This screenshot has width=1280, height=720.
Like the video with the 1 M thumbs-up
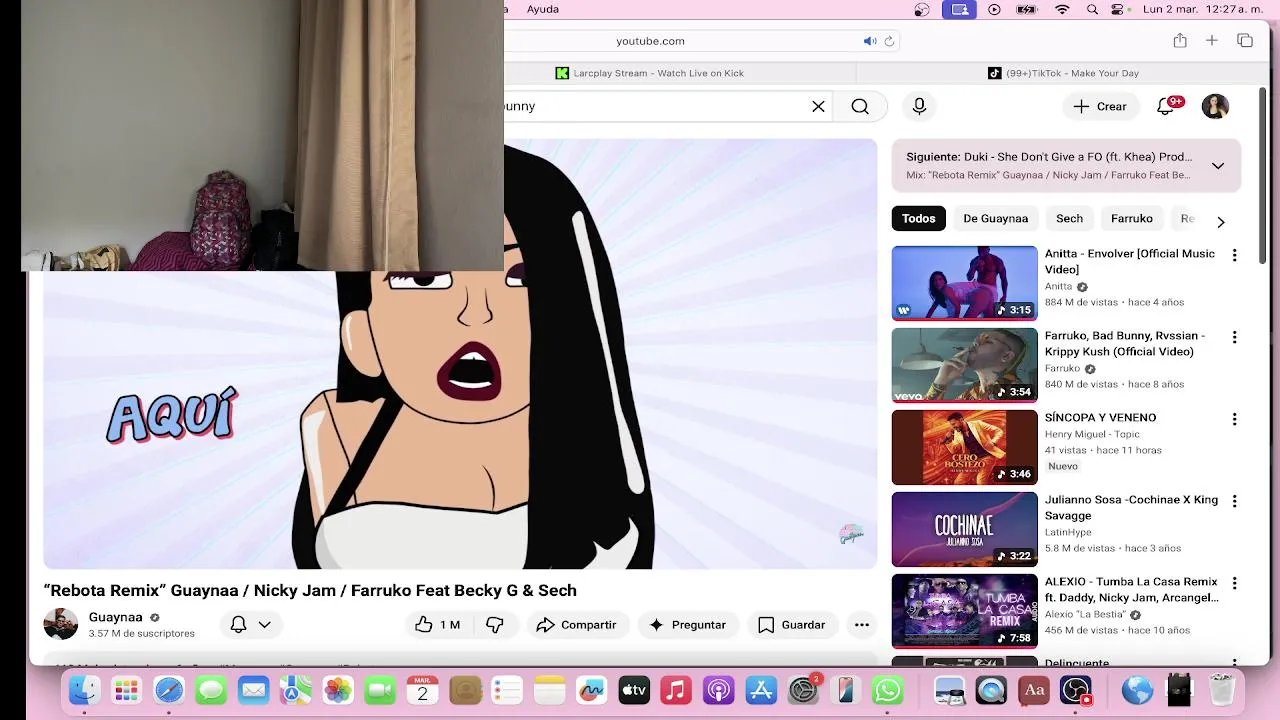(437, 624)
